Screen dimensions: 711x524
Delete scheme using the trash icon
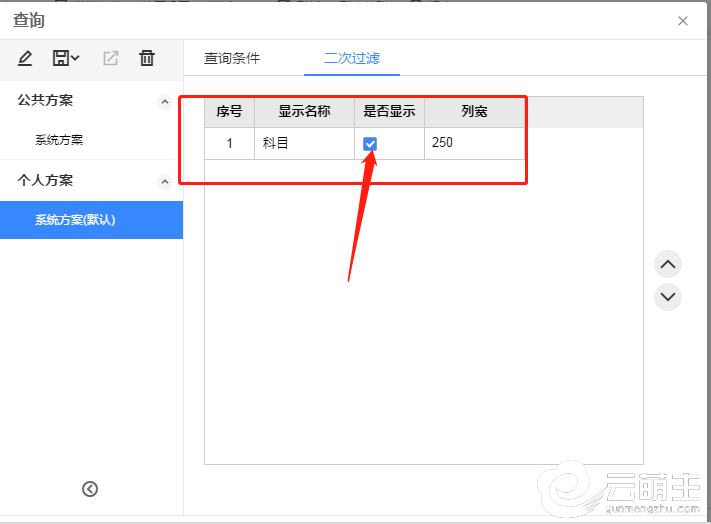click(147, 58)
